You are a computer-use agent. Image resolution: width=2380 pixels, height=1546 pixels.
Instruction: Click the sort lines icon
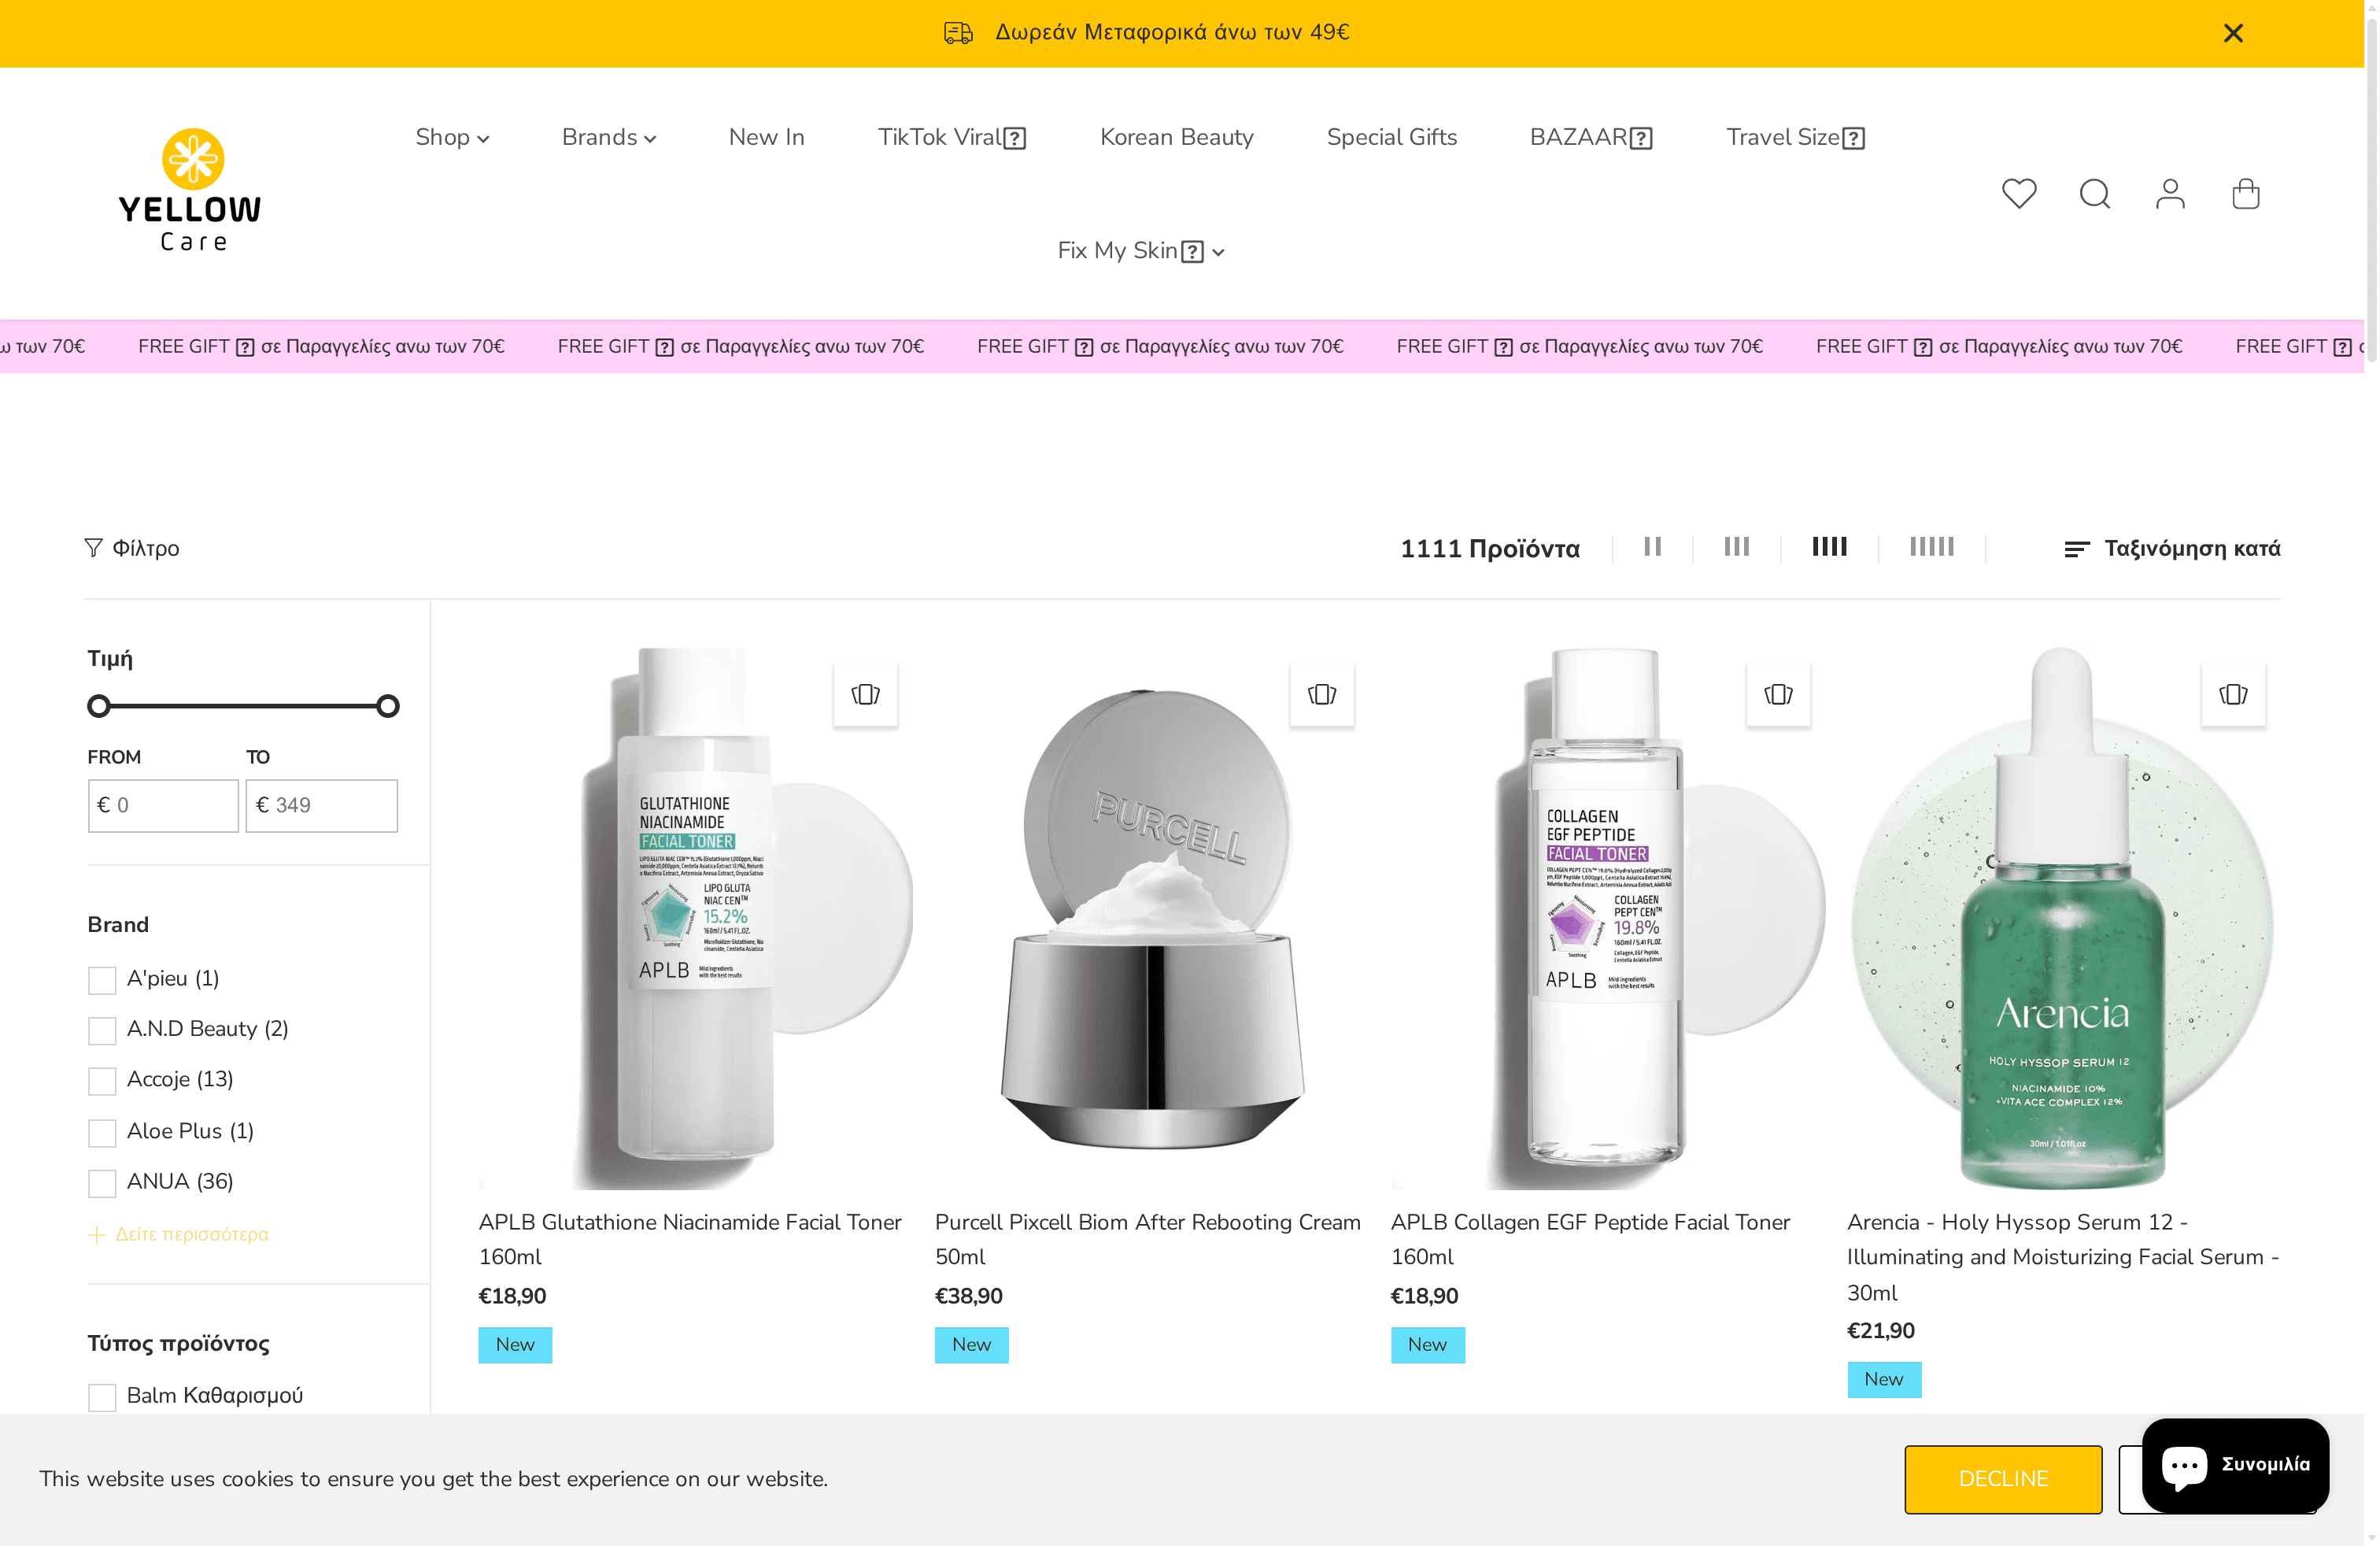tap(2076, 549)
